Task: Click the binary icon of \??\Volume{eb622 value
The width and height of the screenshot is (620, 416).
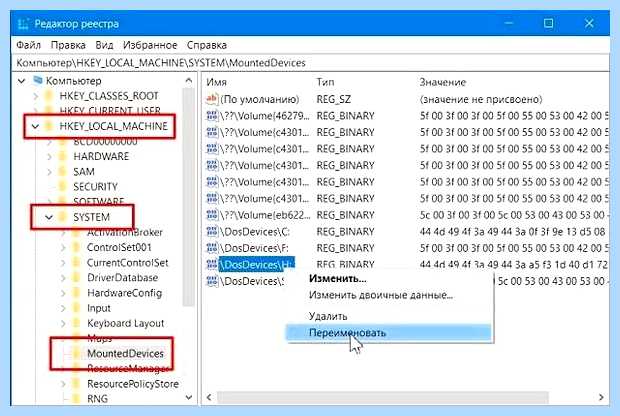Action: click(x=212, y=215)
